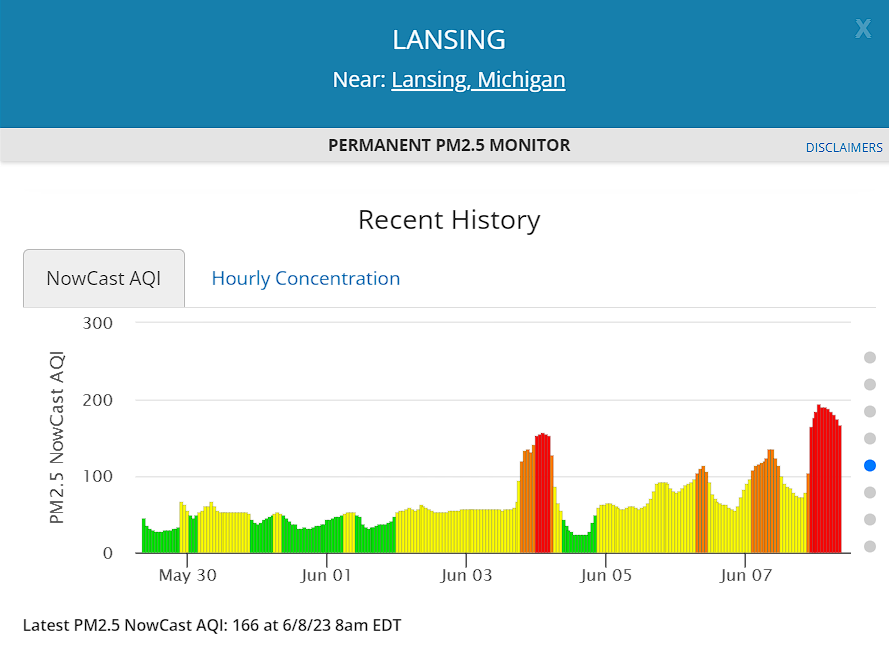Open the Lansing, Michigan link
Image resolution: width=889 pixels, height=651 pixels.
478,80
